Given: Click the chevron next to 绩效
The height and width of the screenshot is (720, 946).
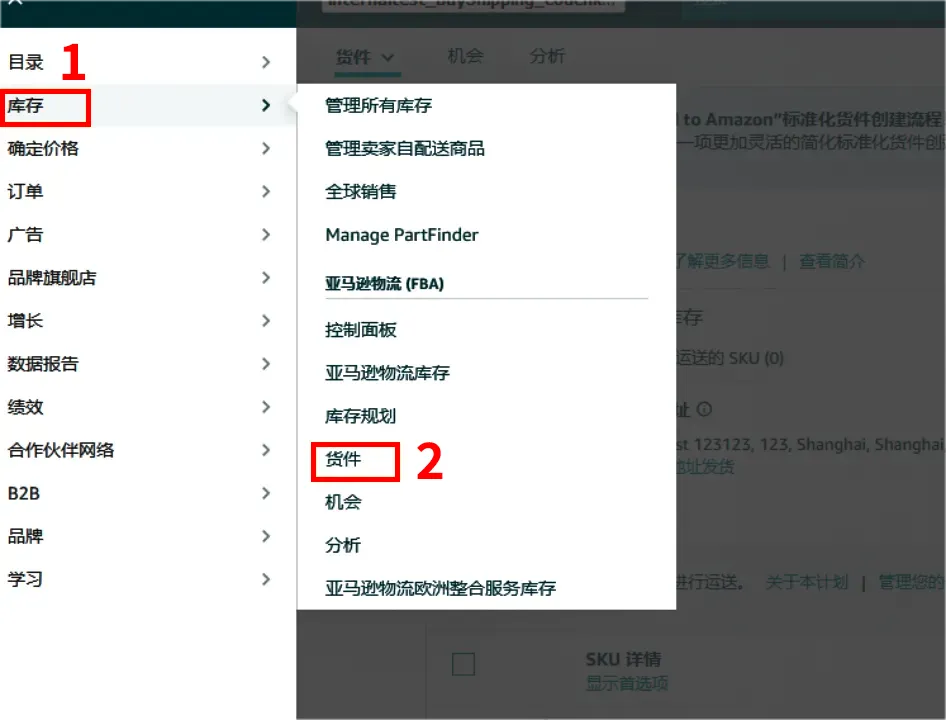Looking at the screenshot, I should (x=265, y=407).
